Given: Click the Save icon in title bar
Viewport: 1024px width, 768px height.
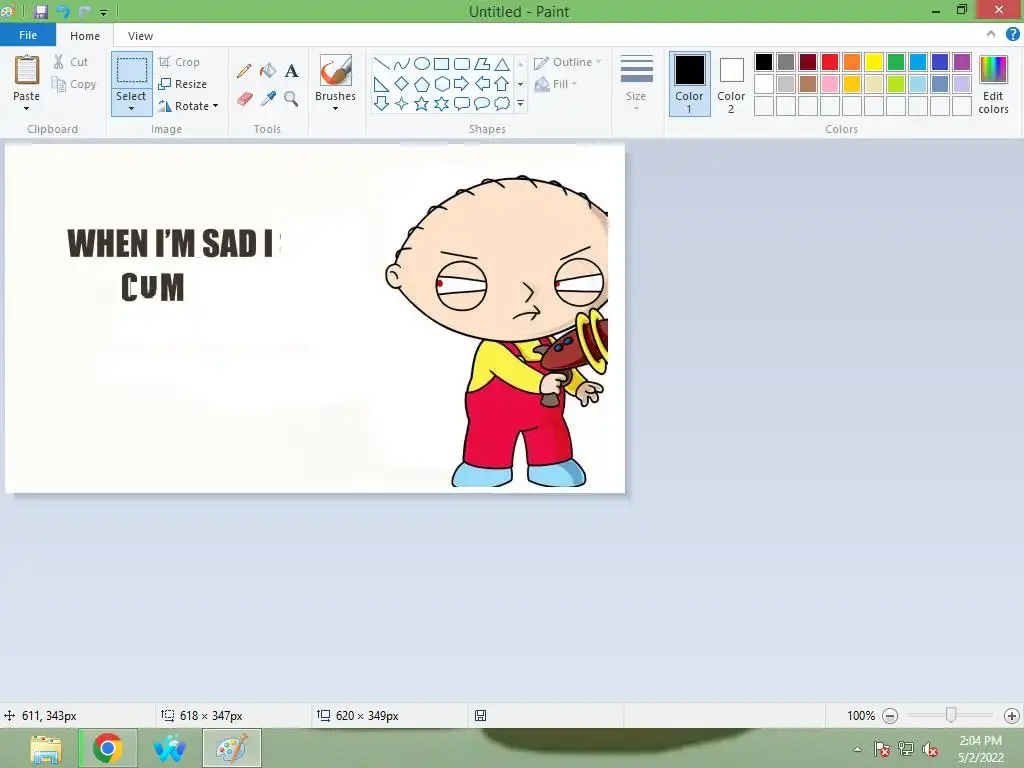Looking at the screenshot, I should tap(40, 11).
